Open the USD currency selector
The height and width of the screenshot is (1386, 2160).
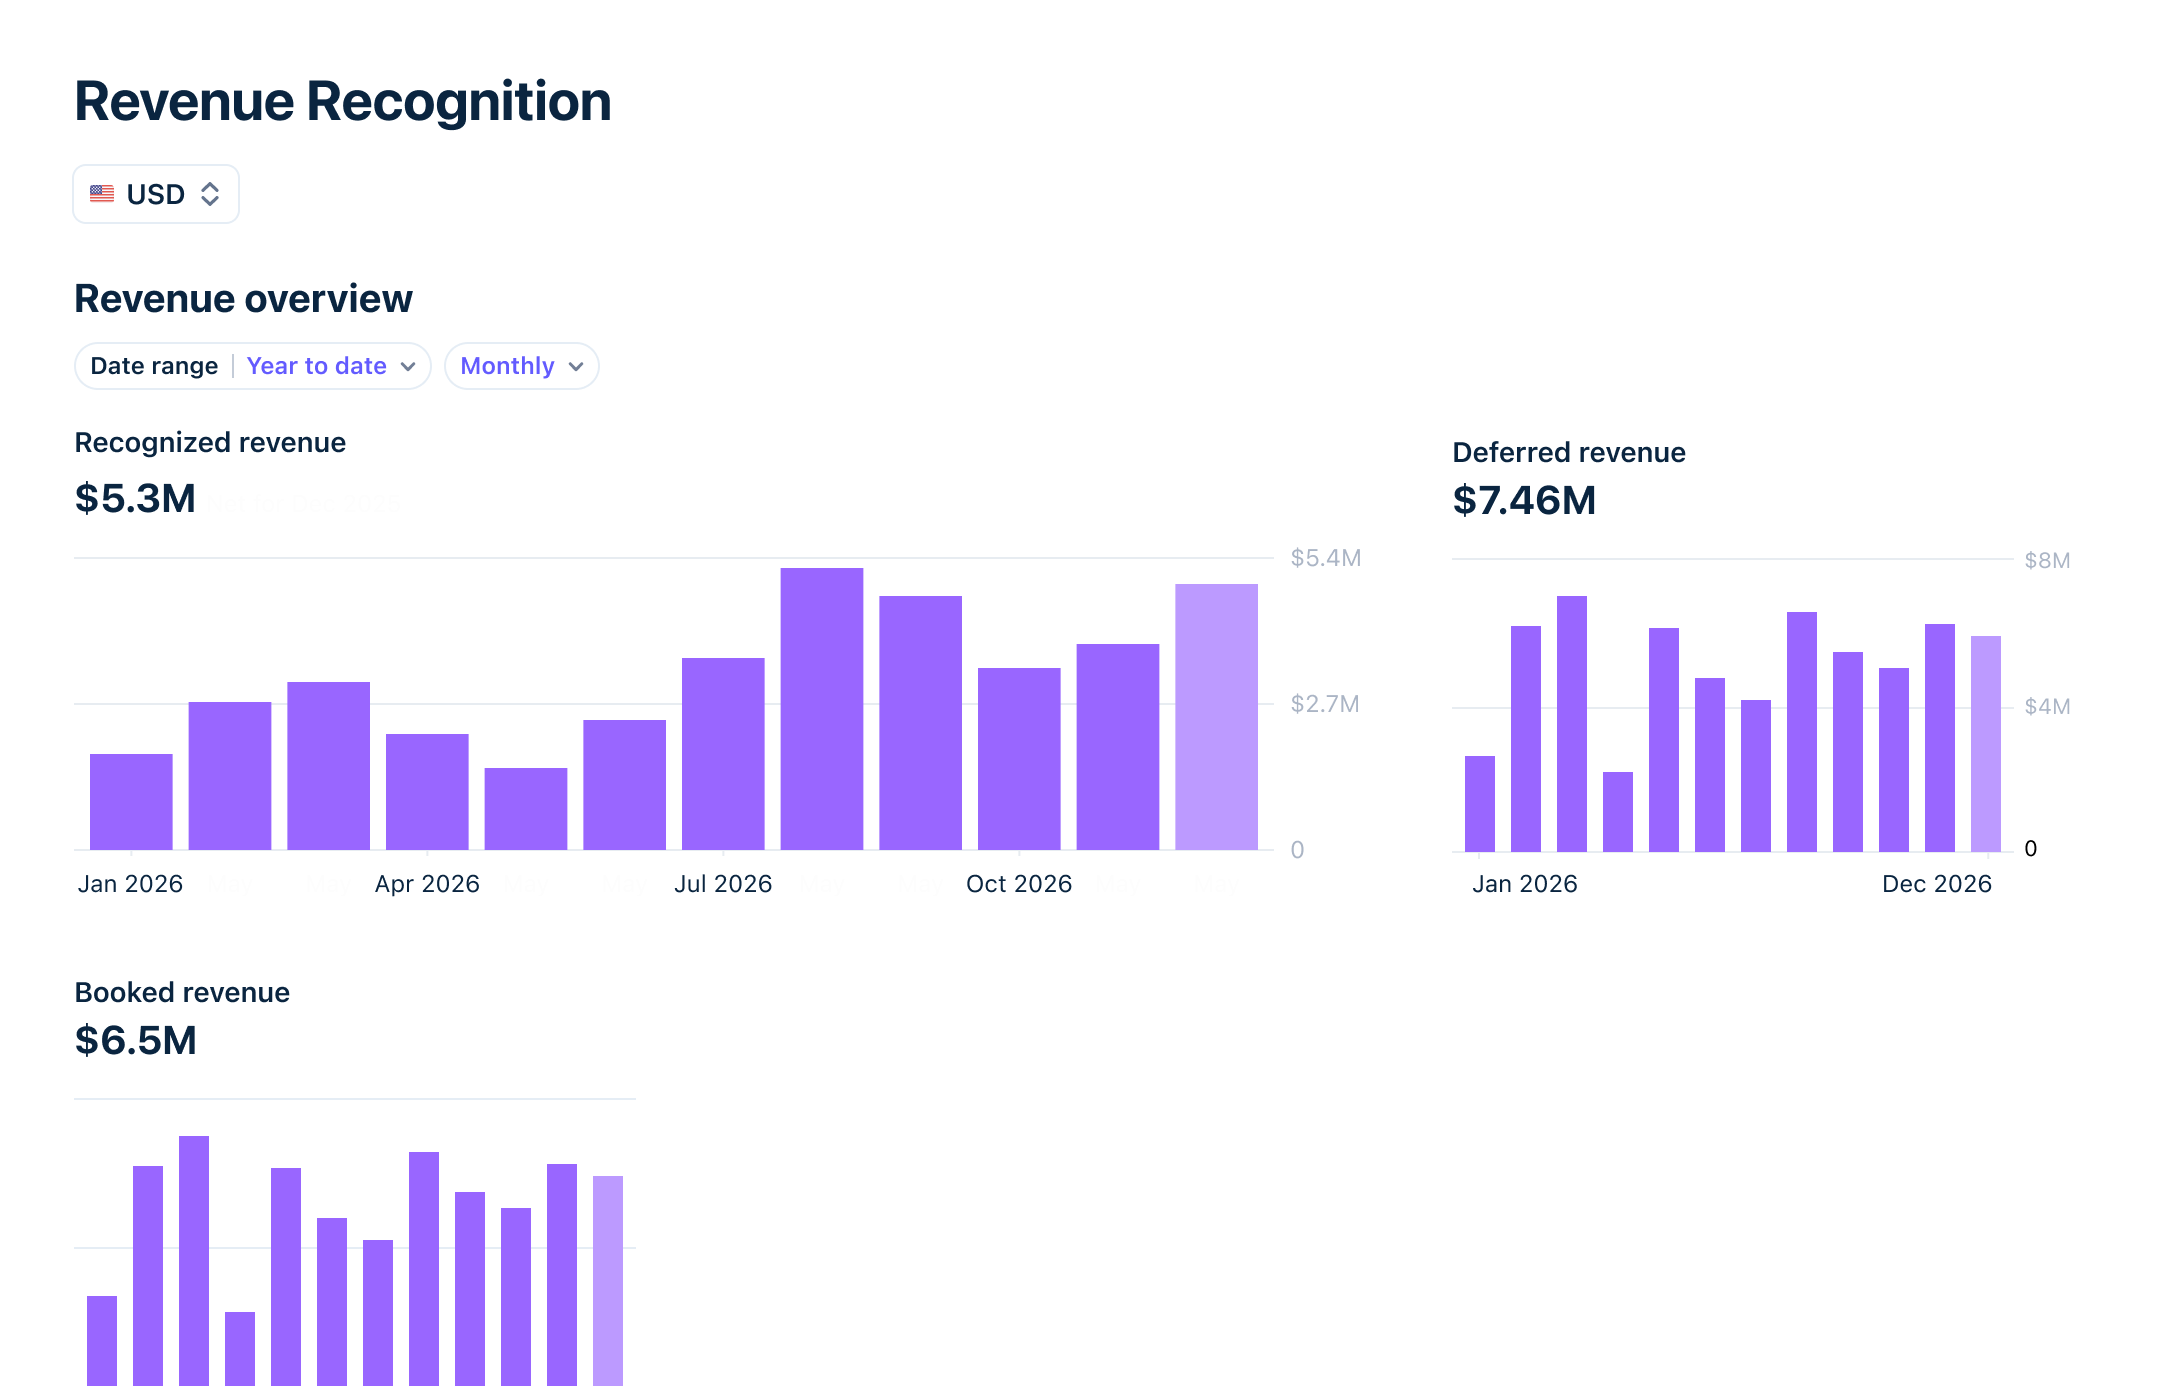[x=155, y=193]
